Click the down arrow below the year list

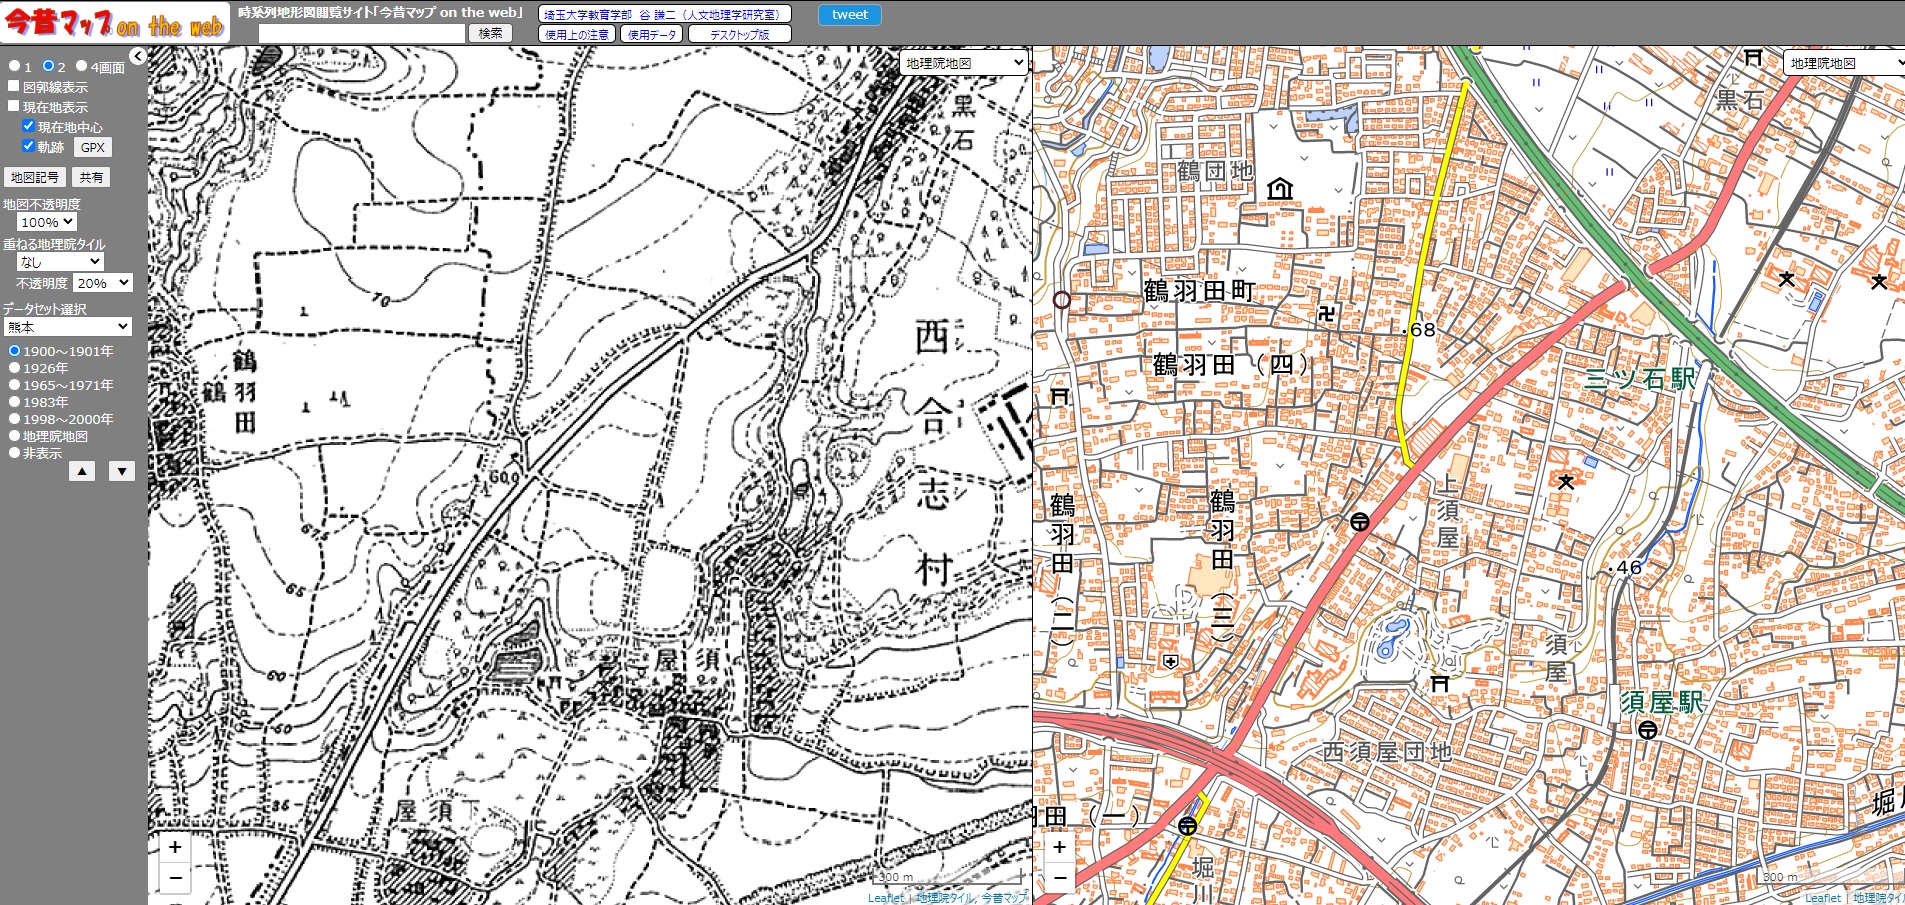121,471
